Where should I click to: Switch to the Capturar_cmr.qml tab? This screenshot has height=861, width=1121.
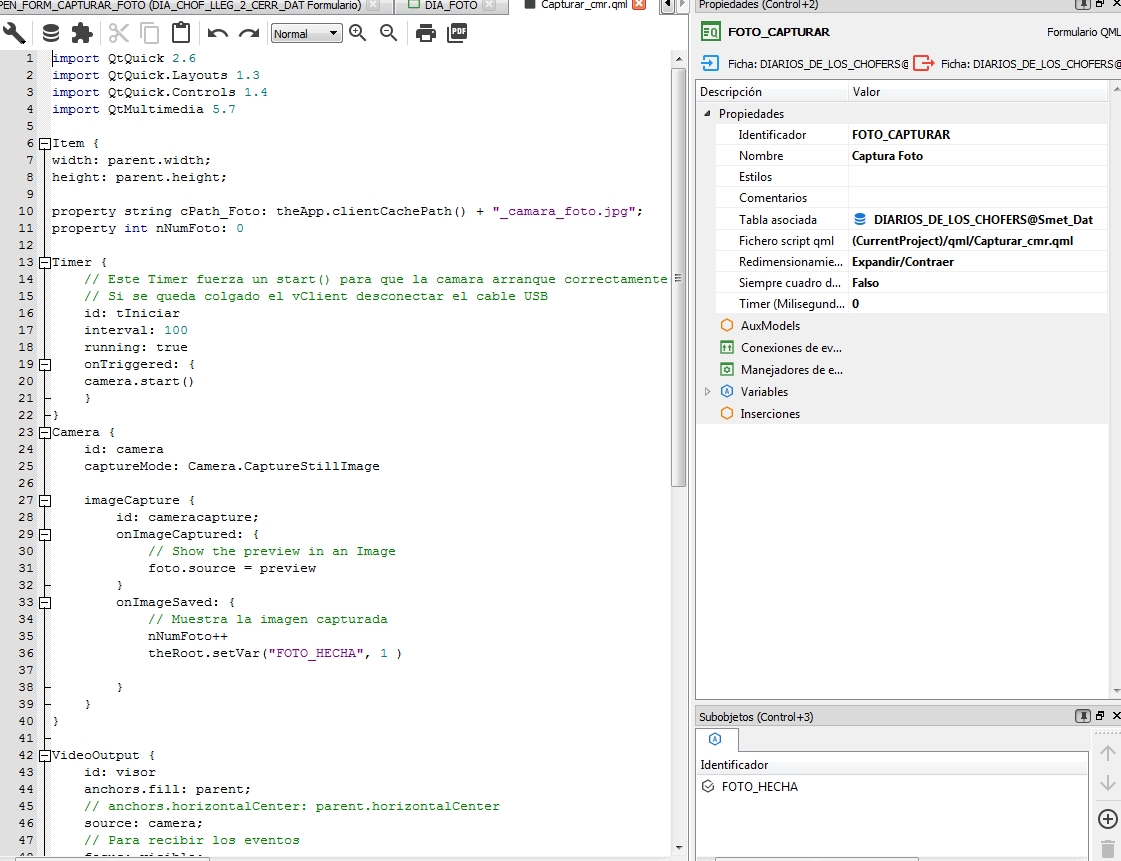[583, 5]
